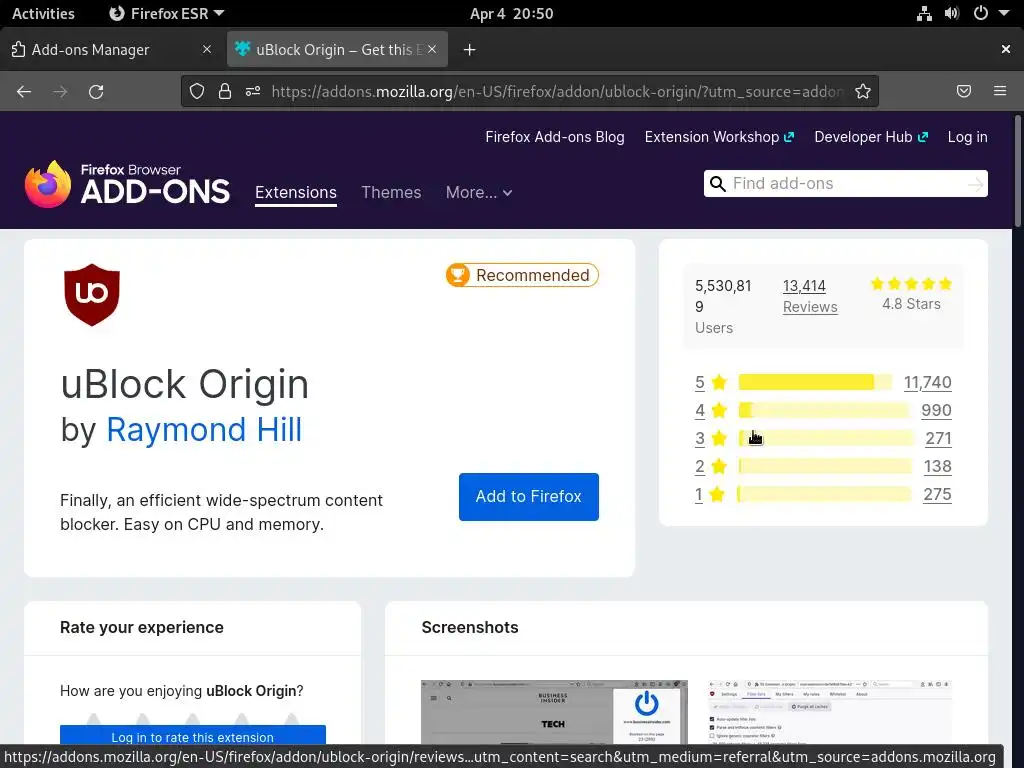Reload the current page
The image size is (1024, 768).
96,91
